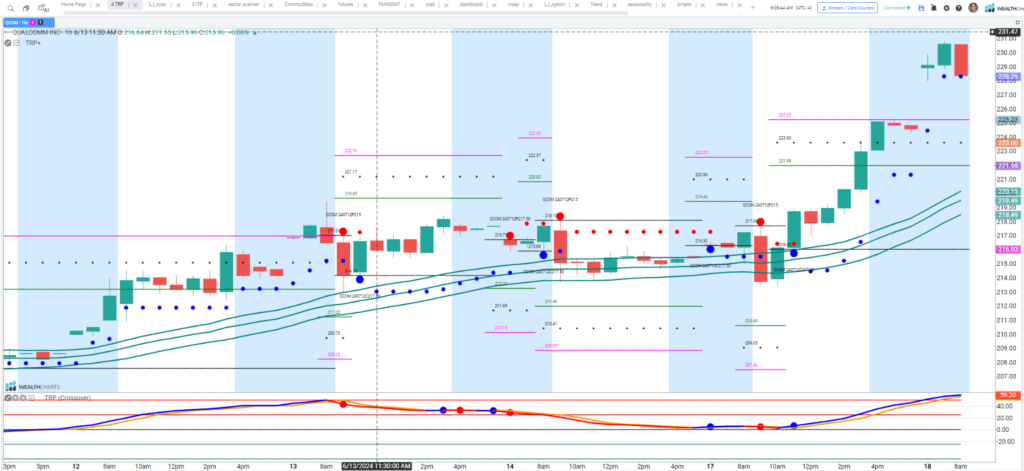
Task: Click the search magnifier icon
Action: pos(9,7)
